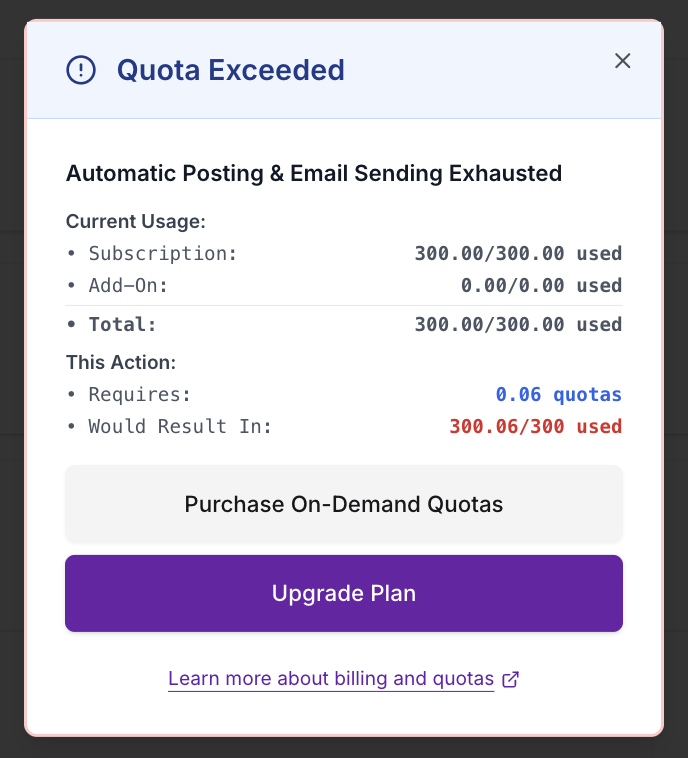Image resolution: width=688 pixels, height=758 pixels.
Task: Click the red 300.06/300 used value
Action: 535,427
